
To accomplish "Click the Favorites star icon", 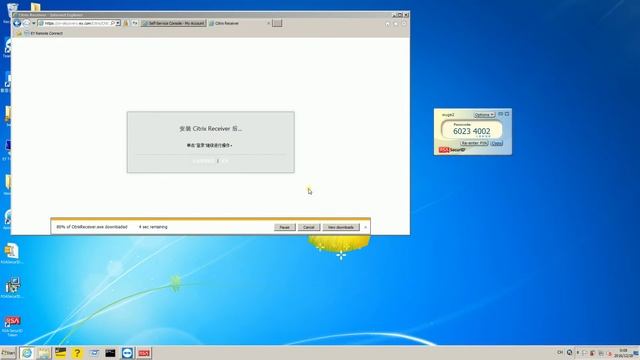I will 396,24.
